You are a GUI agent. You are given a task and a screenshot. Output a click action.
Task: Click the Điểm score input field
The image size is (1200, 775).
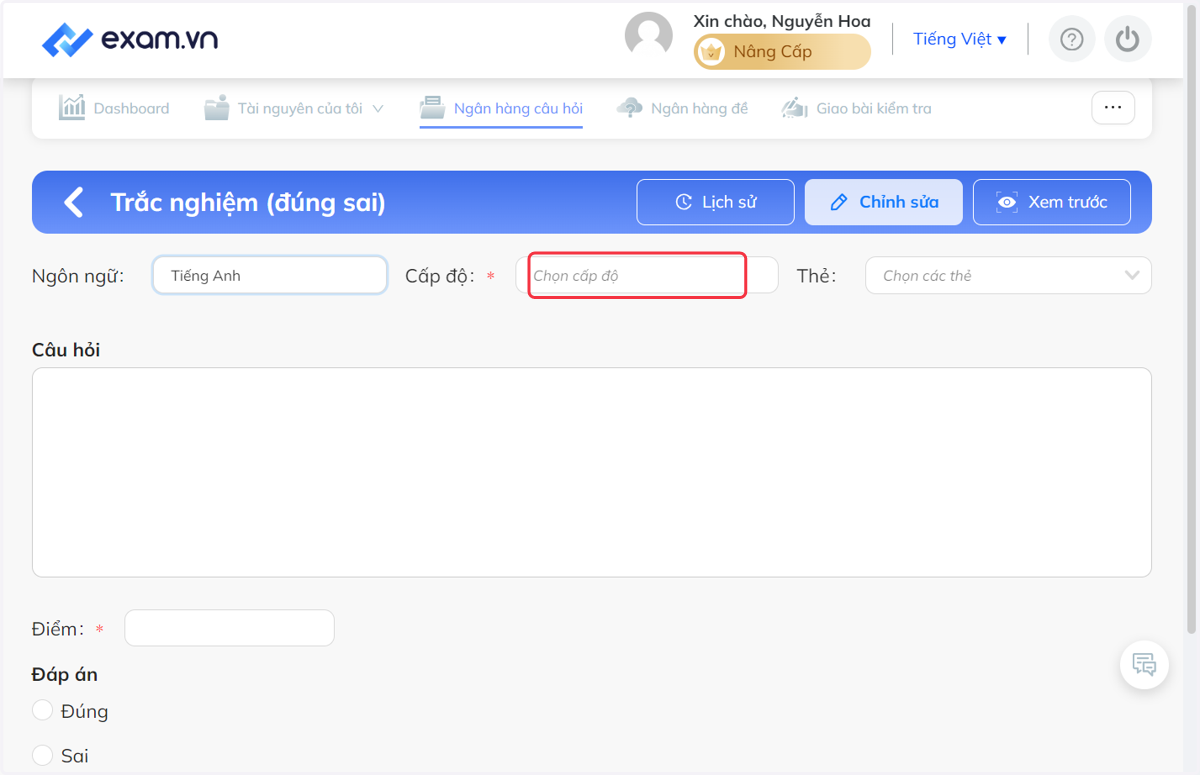(229, 628)
